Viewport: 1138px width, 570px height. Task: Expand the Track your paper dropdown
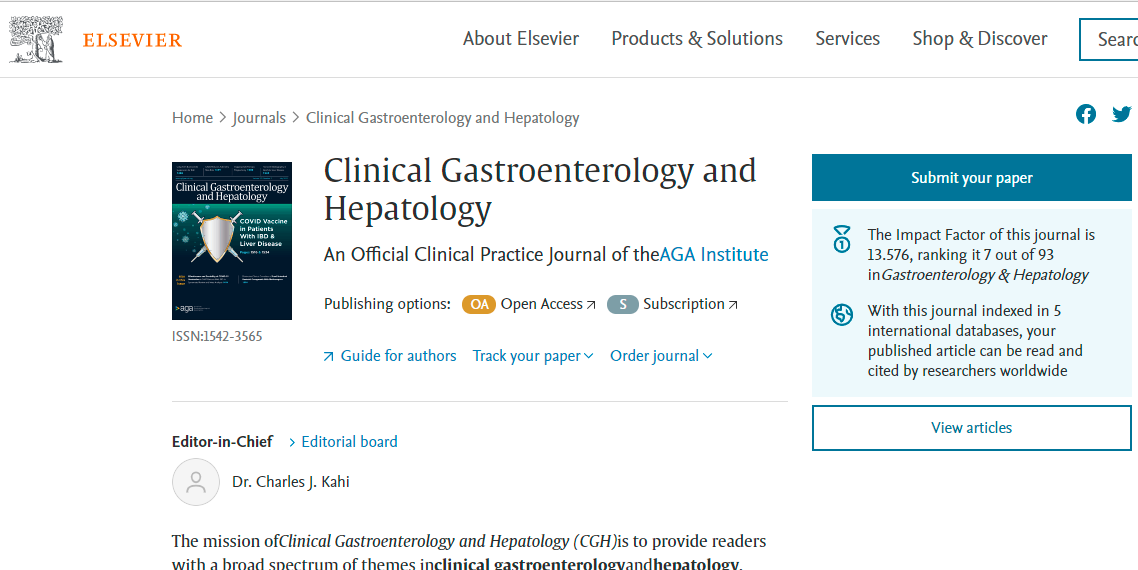point(533,356)
